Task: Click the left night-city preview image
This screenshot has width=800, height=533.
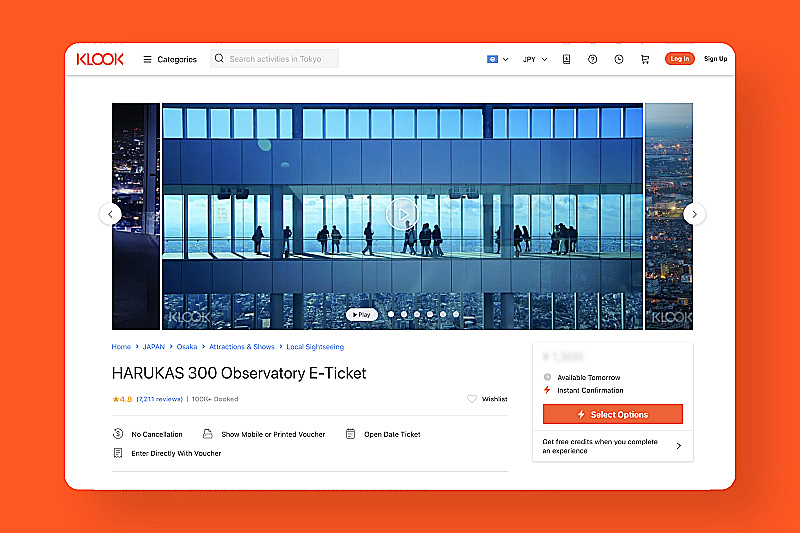Action: pyautogui.click(x=136, y=216)
